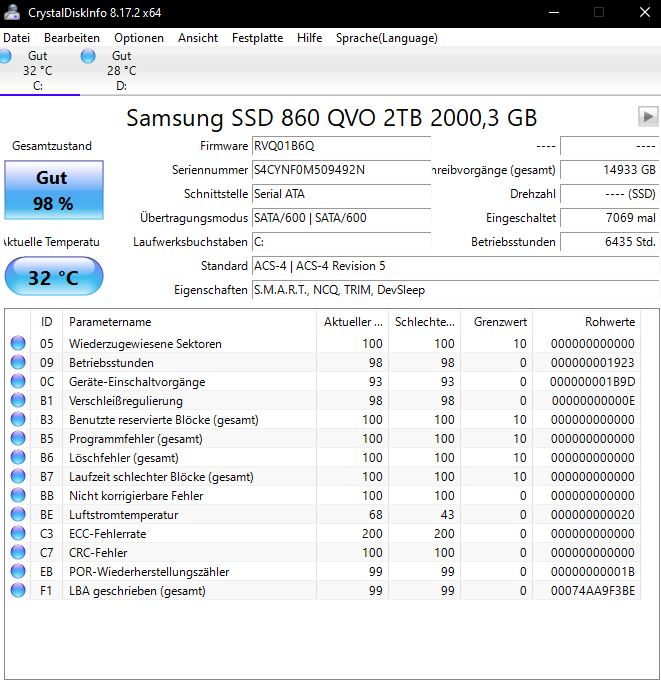
Task: Click status orb of Benutzte reservierte Blöcke row
Action: (18, 419)
